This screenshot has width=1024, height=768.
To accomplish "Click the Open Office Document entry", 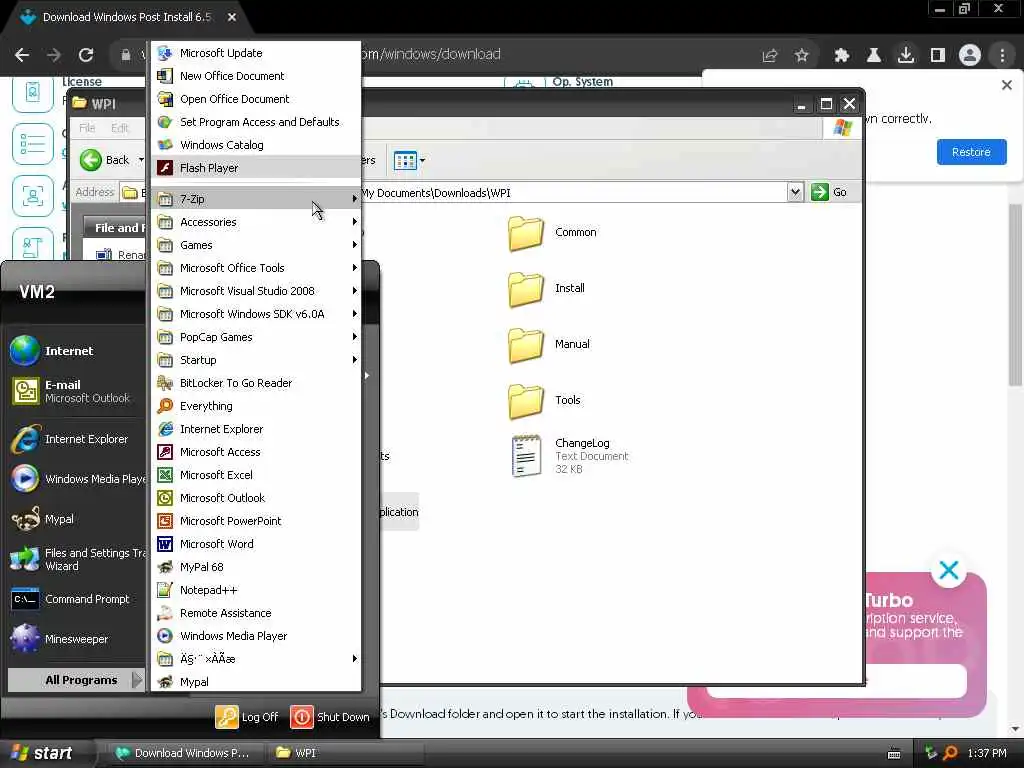I will pyautogui.click(x=255, y=99).
